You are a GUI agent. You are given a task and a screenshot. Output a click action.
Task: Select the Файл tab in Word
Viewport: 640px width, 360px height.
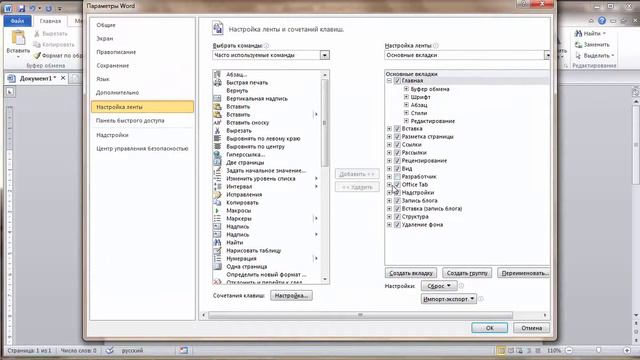click(18, 21)
